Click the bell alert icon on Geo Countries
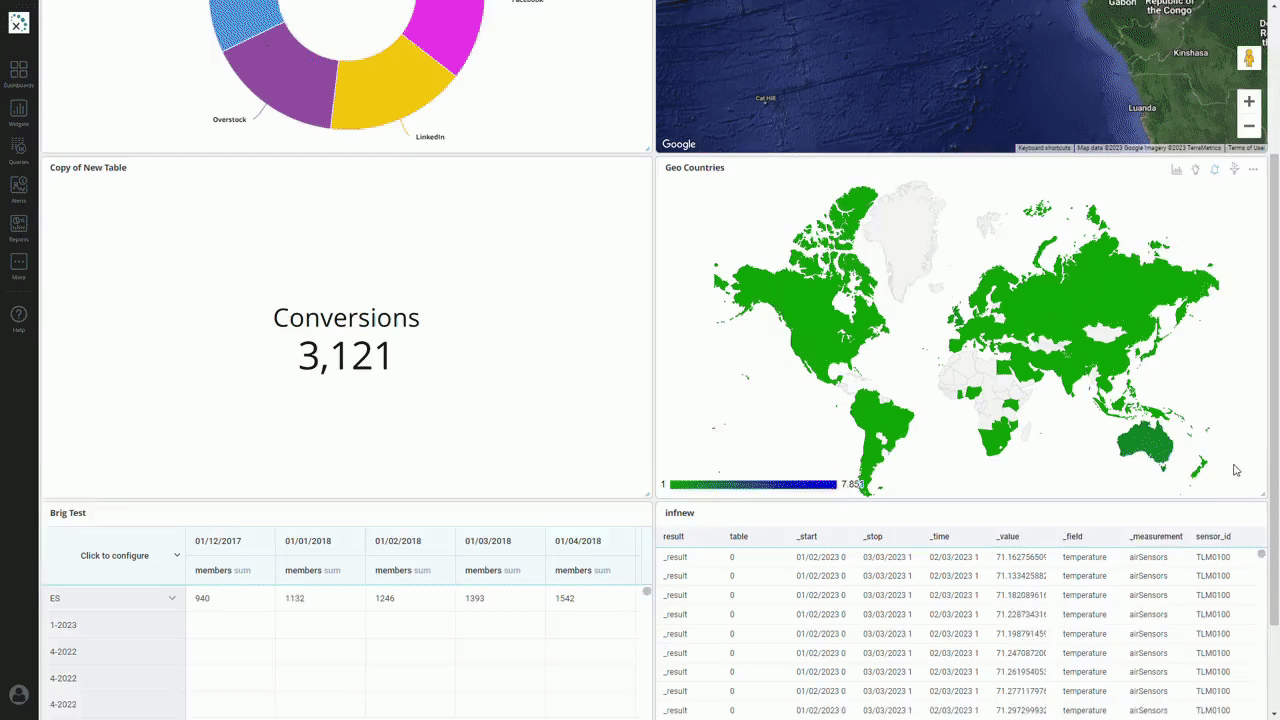The width and height of the screenshot is (1280, 720). pos(1214,169)
